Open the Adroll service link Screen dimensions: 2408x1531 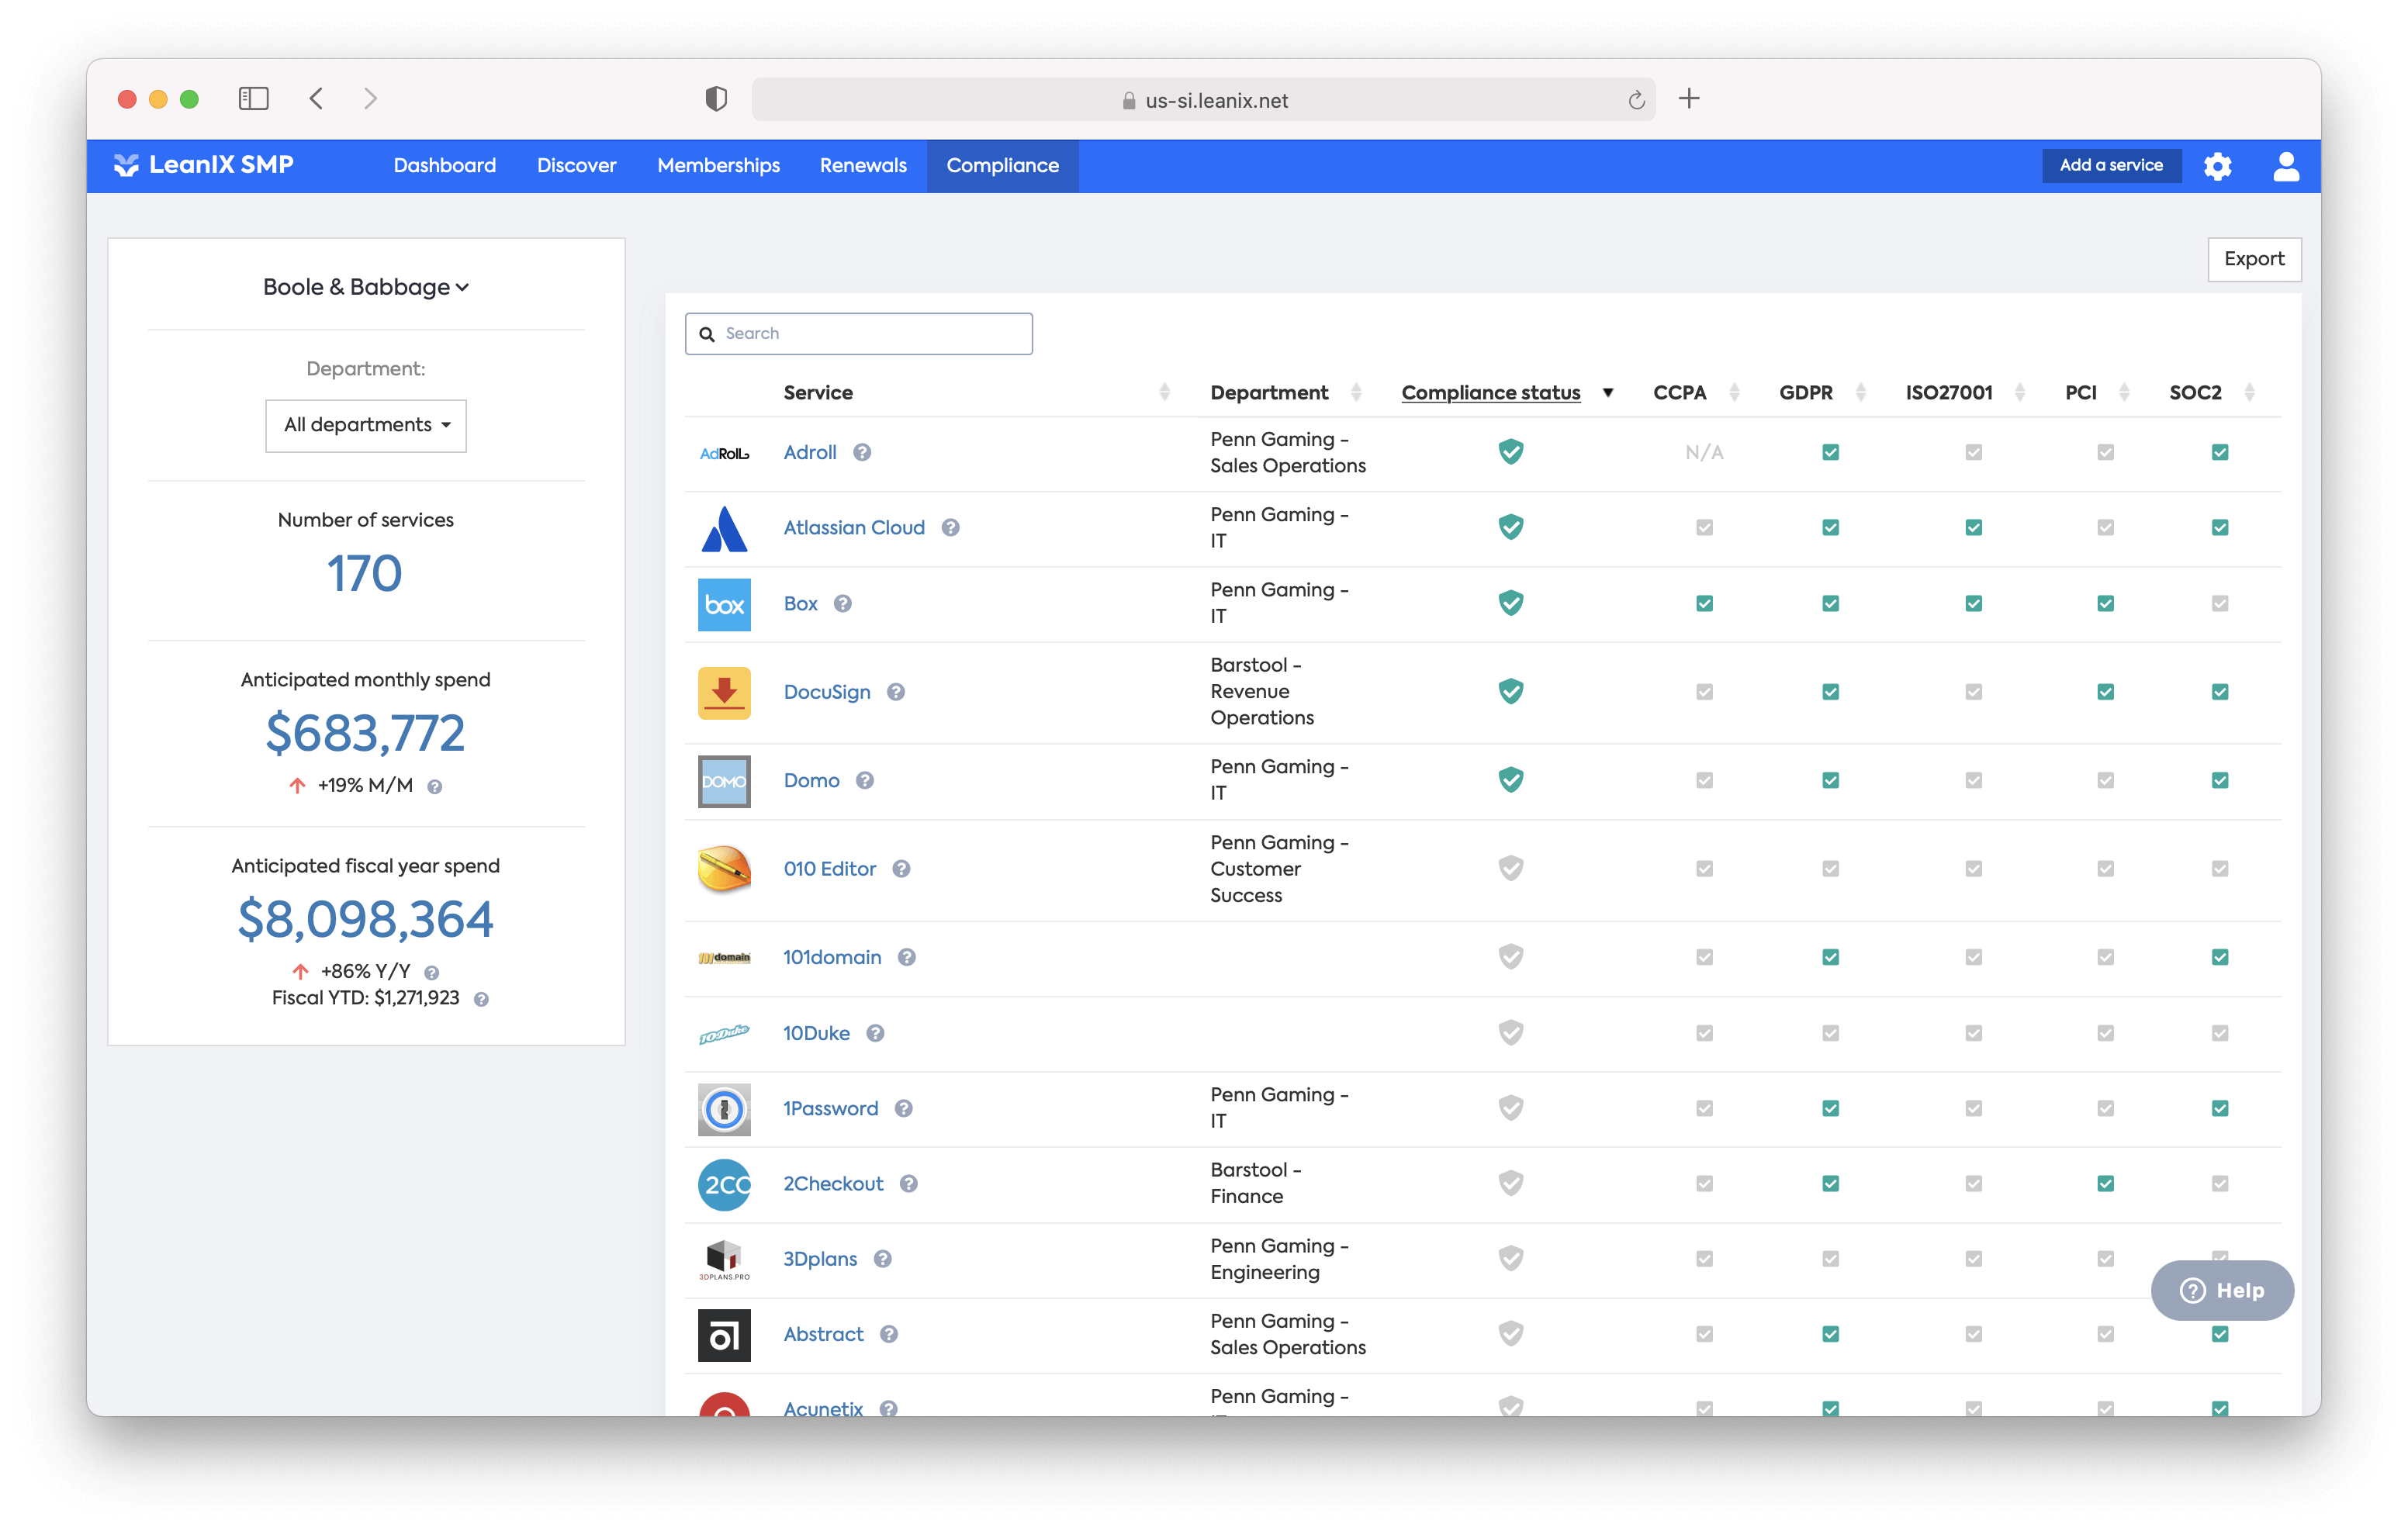tap(809, 452)
